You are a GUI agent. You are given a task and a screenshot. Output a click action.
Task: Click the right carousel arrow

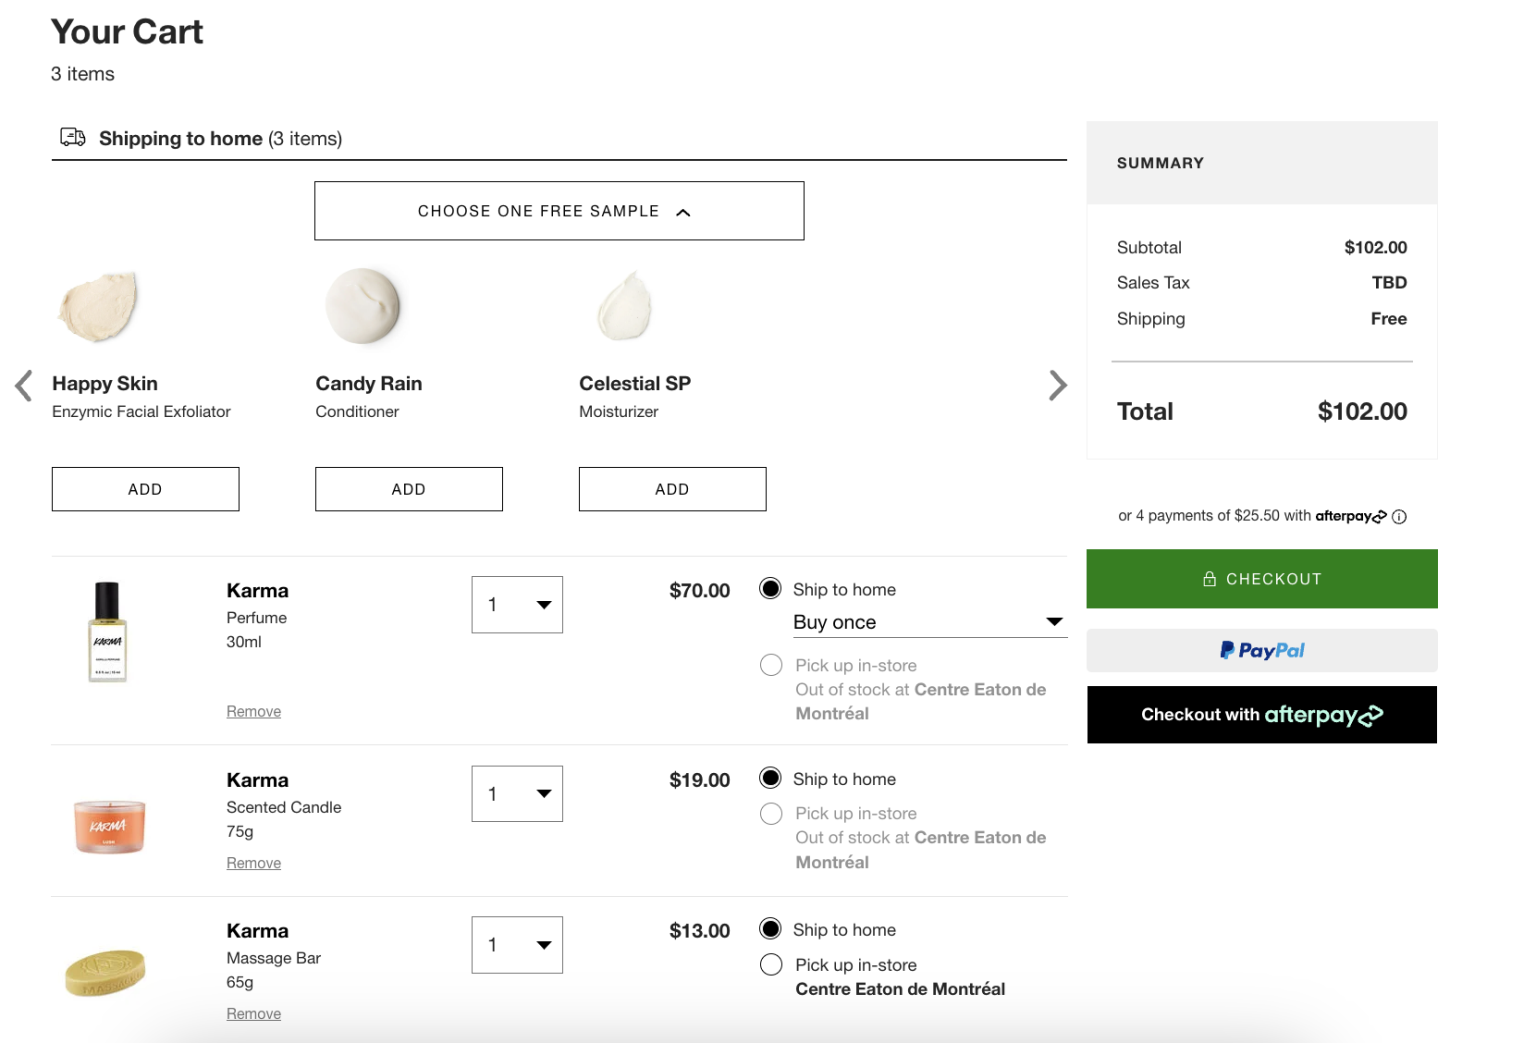[1058, 385]
